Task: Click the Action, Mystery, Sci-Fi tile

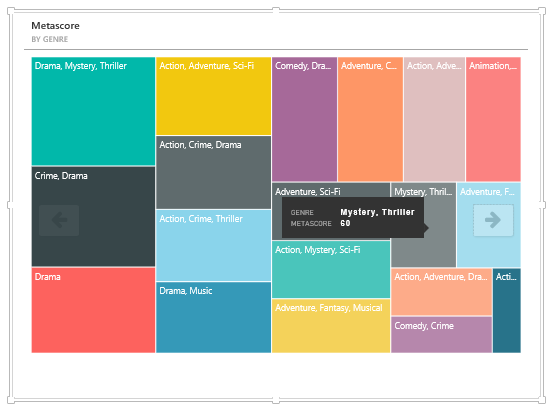Action: click(x=331, y=270)
